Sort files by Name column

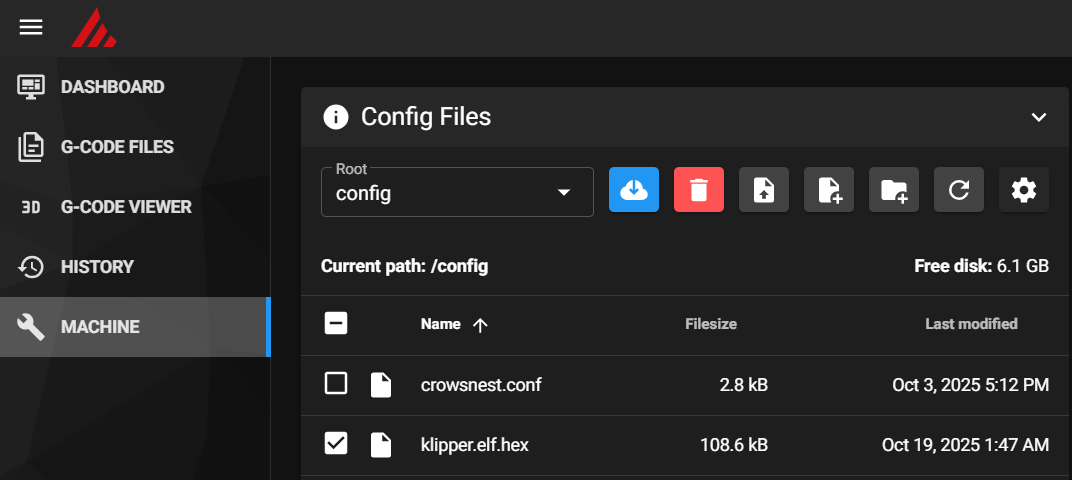(x=441, y=324)
